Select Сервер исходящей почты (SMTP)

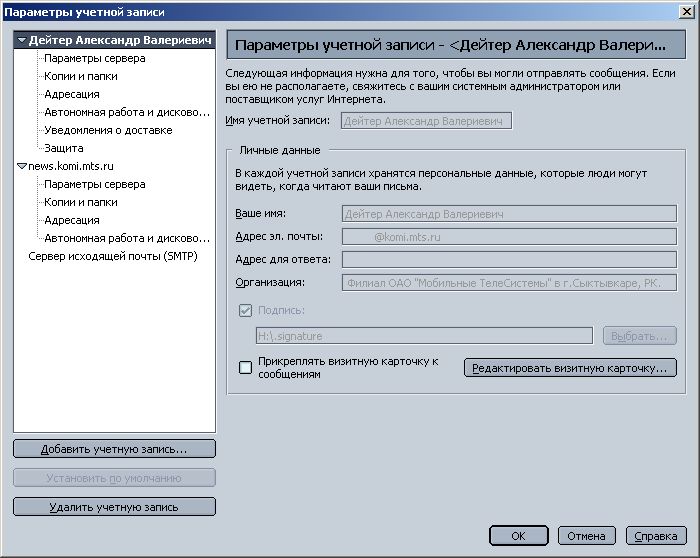click(112, 256)
